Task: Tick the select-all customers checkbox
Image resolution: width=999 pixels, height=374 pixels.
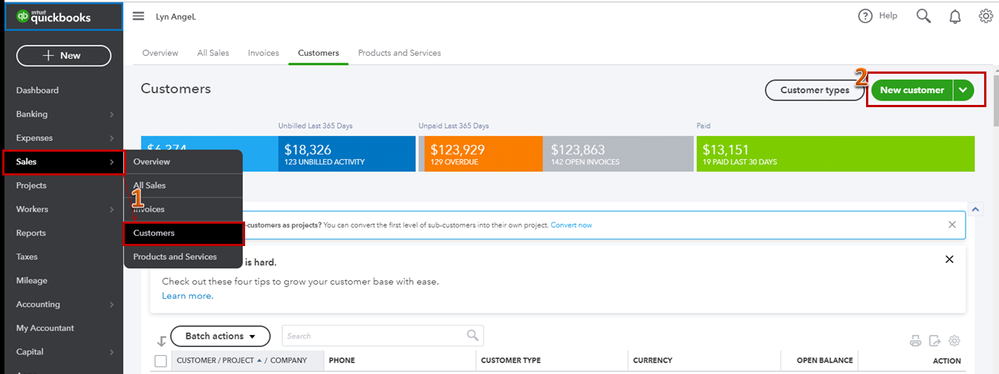Action: [161, 361]
